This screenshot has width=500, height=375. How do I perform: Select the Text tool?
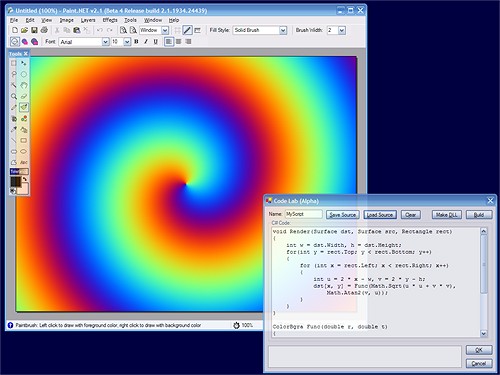click(24, 162)
